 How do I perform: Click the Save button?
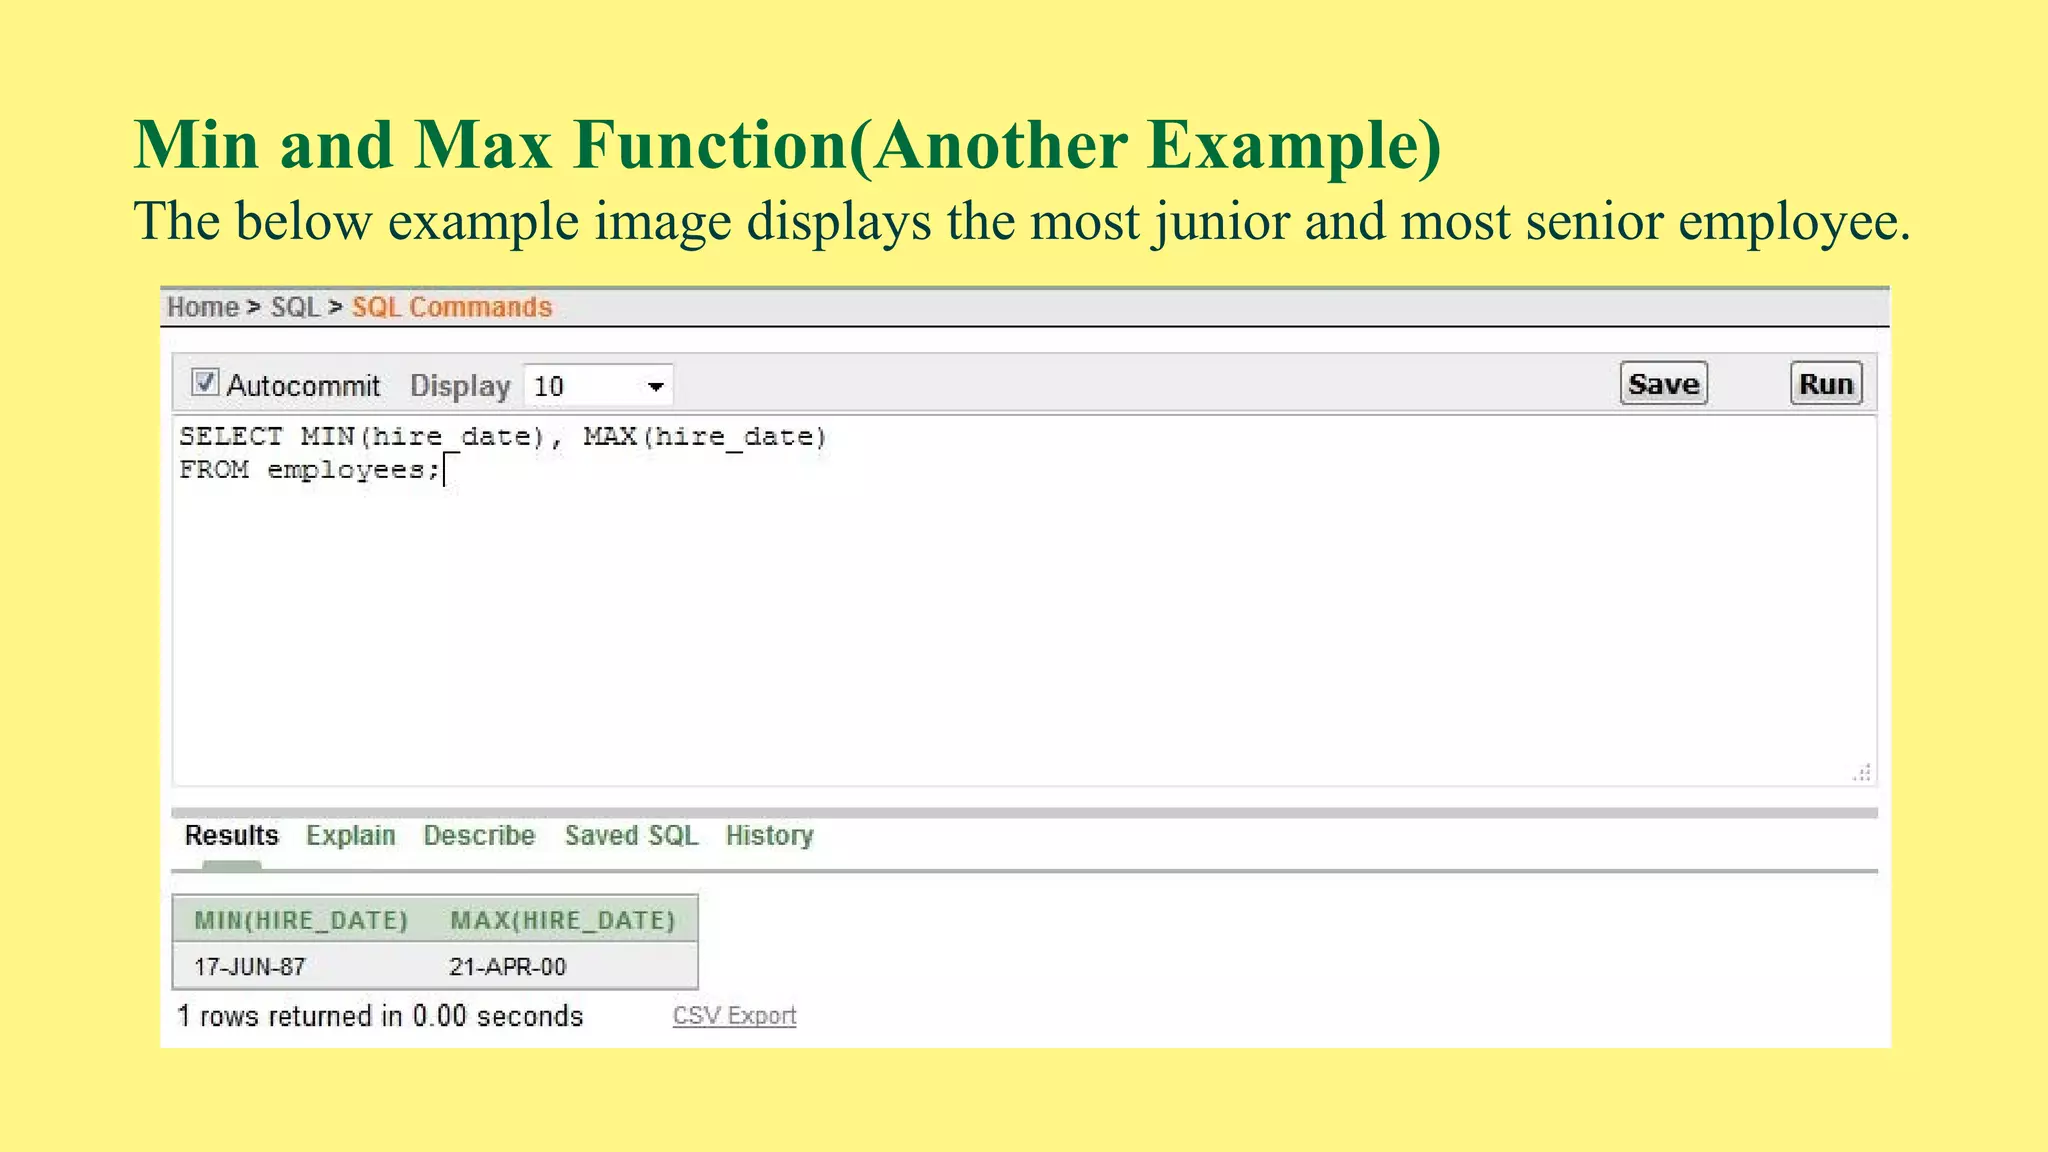1663,384
